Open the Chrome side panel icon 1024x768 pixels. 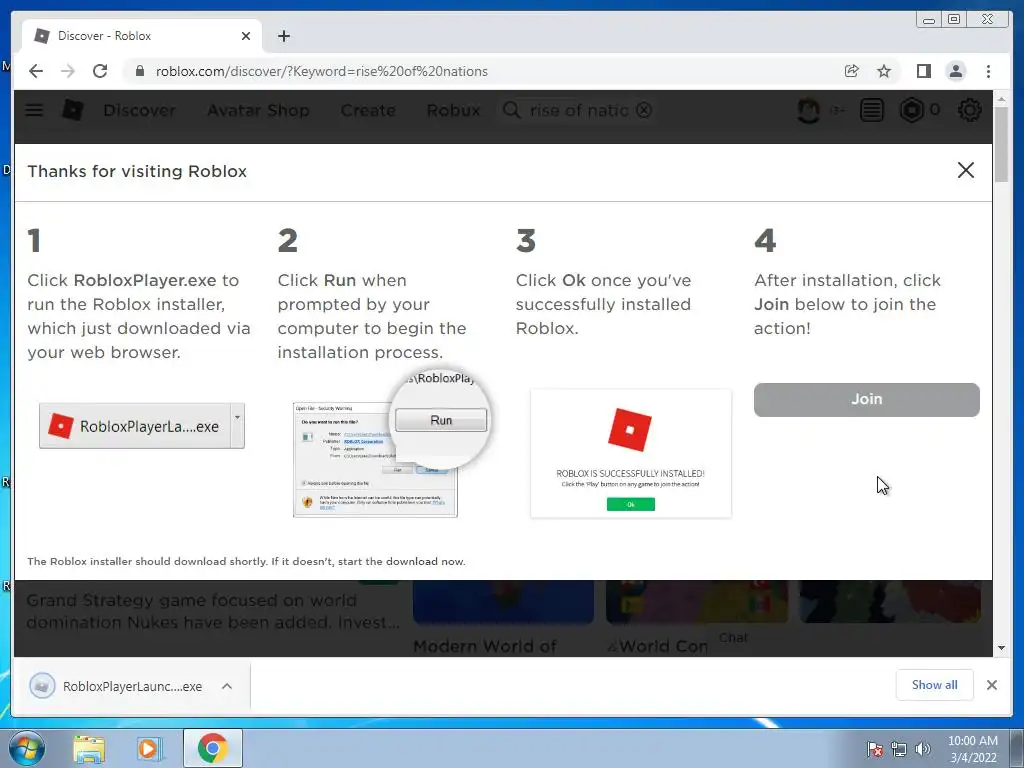click(923, 71)
